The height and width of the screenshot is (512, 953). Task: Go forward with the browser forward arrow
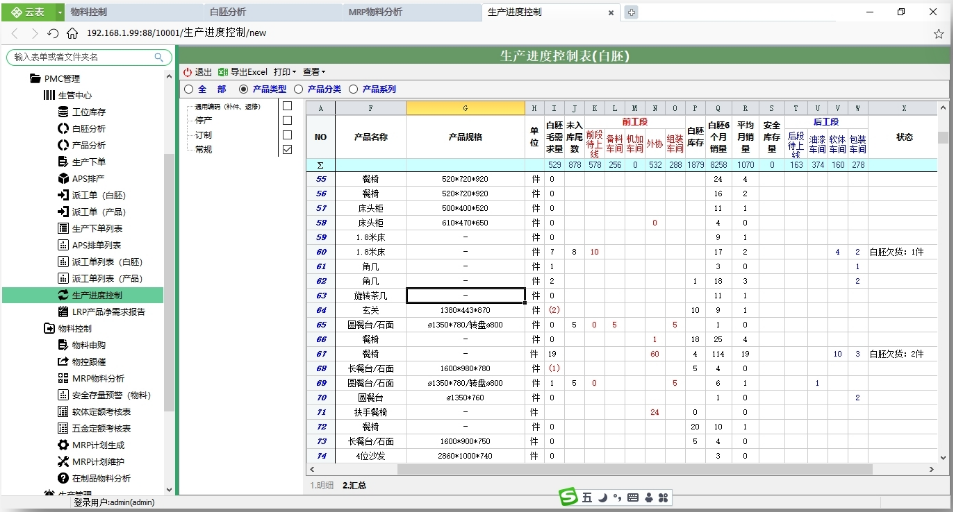[34, 33]
